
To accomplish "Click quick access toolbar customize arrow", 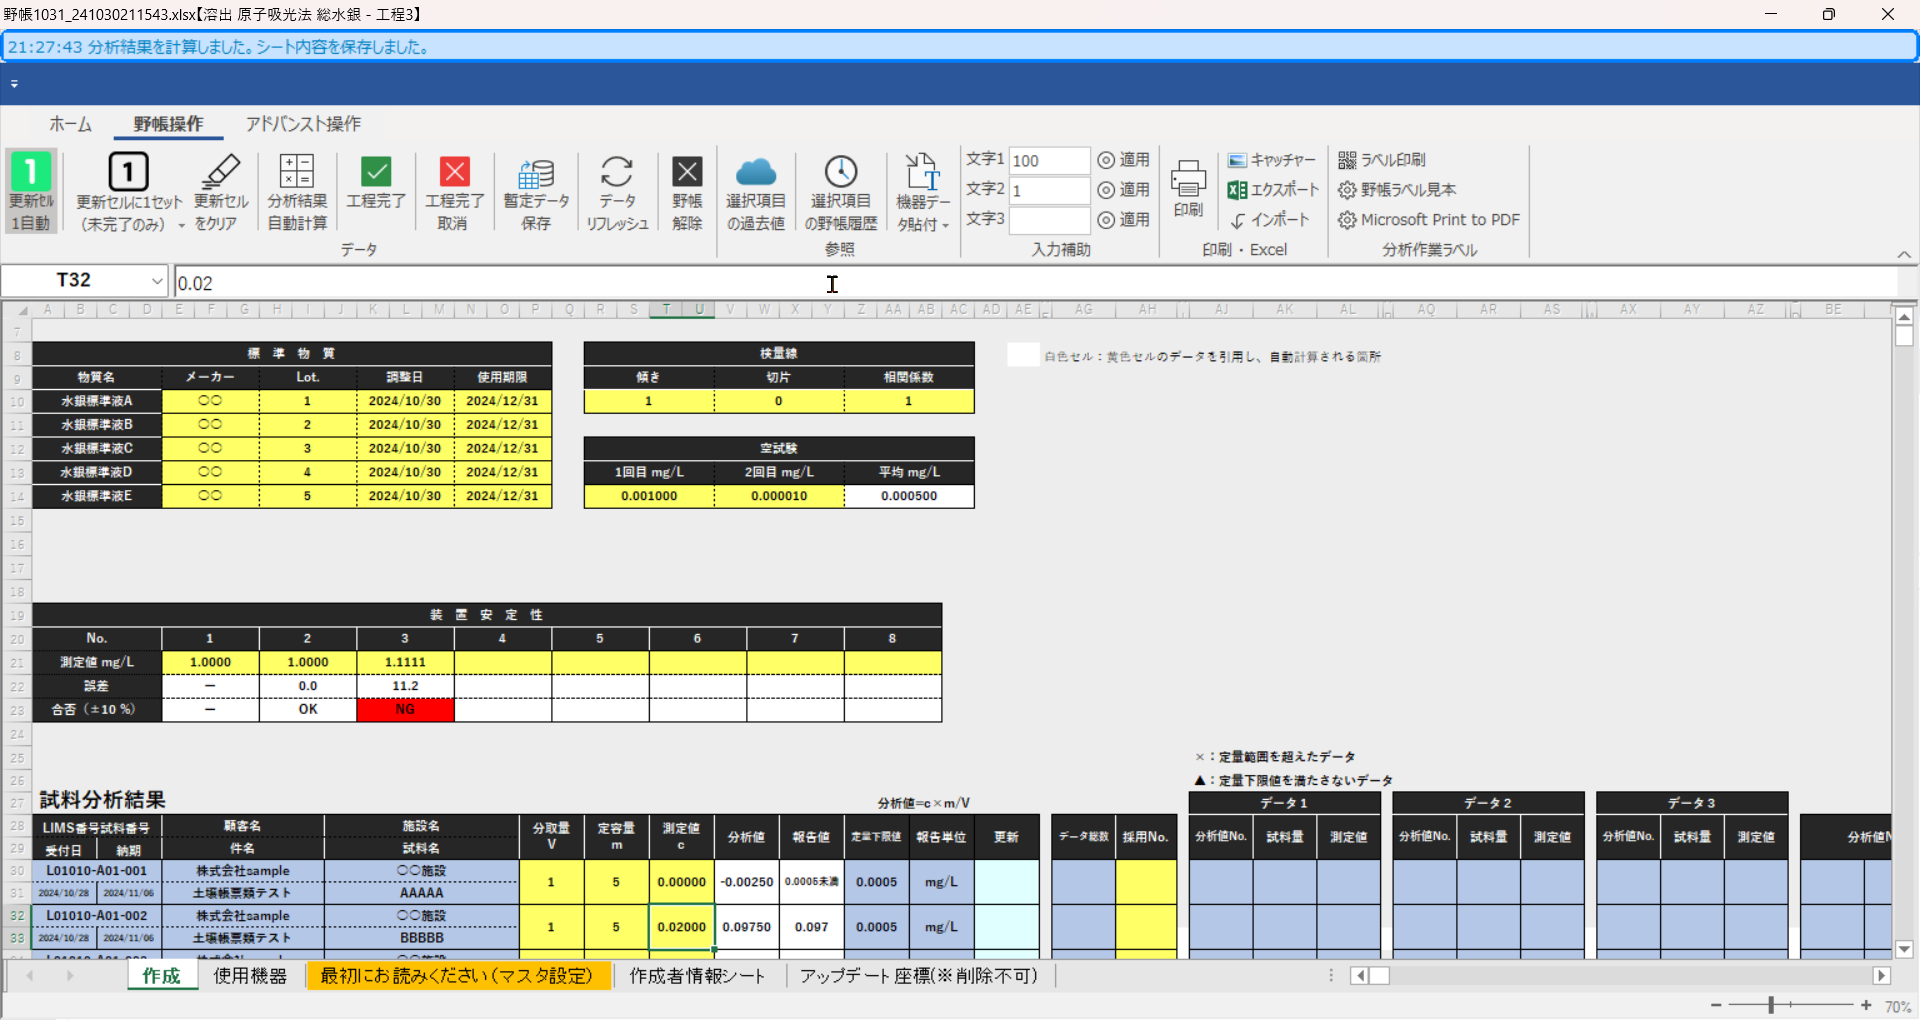I will coord(14,84).
